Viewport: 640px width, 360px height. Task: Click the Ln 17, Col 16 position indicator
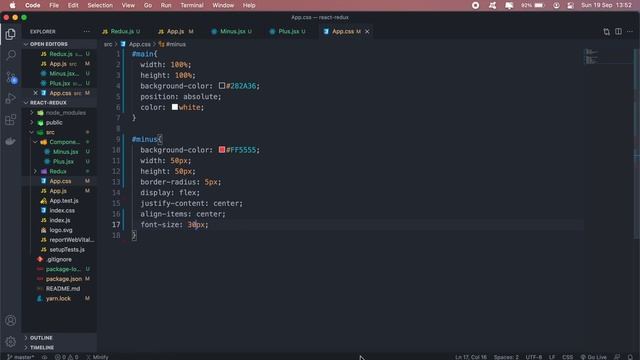[471, 357]
